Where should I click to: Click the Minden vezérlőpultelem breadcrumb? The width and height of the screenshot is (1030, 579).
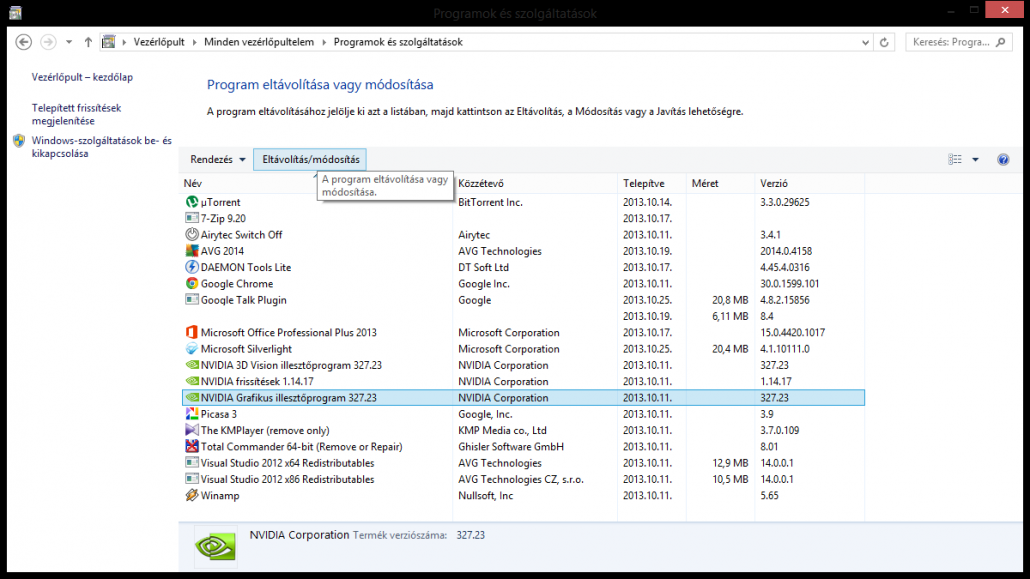click(x=259, y=42)
